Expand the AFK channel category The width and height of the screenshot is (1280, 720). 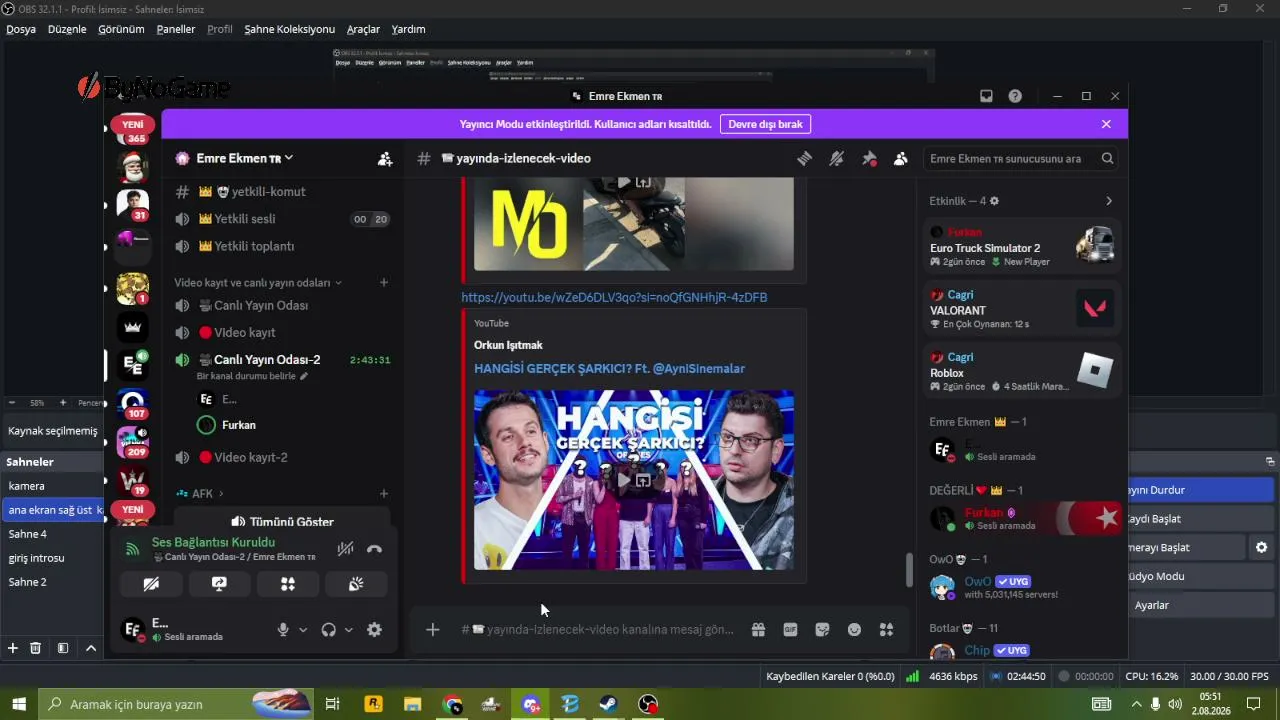coord(200,494)
